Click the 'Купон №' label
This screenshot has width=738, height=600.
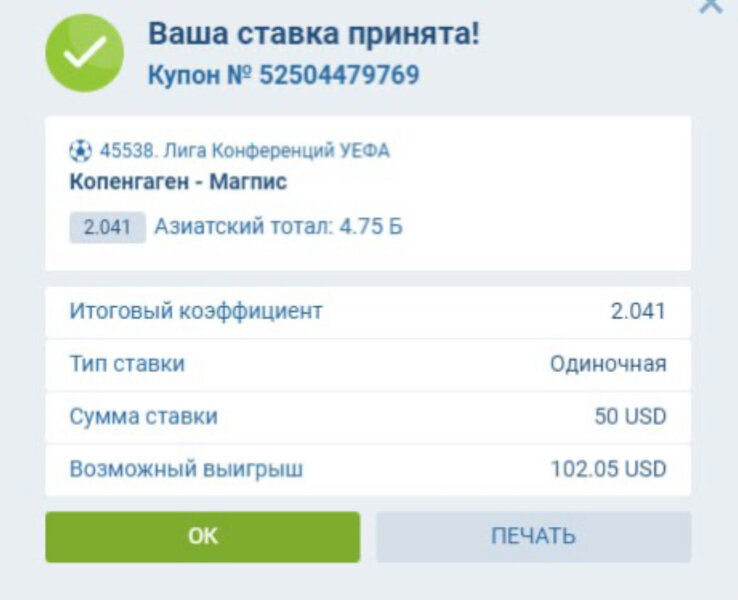(x=200, y=75)
